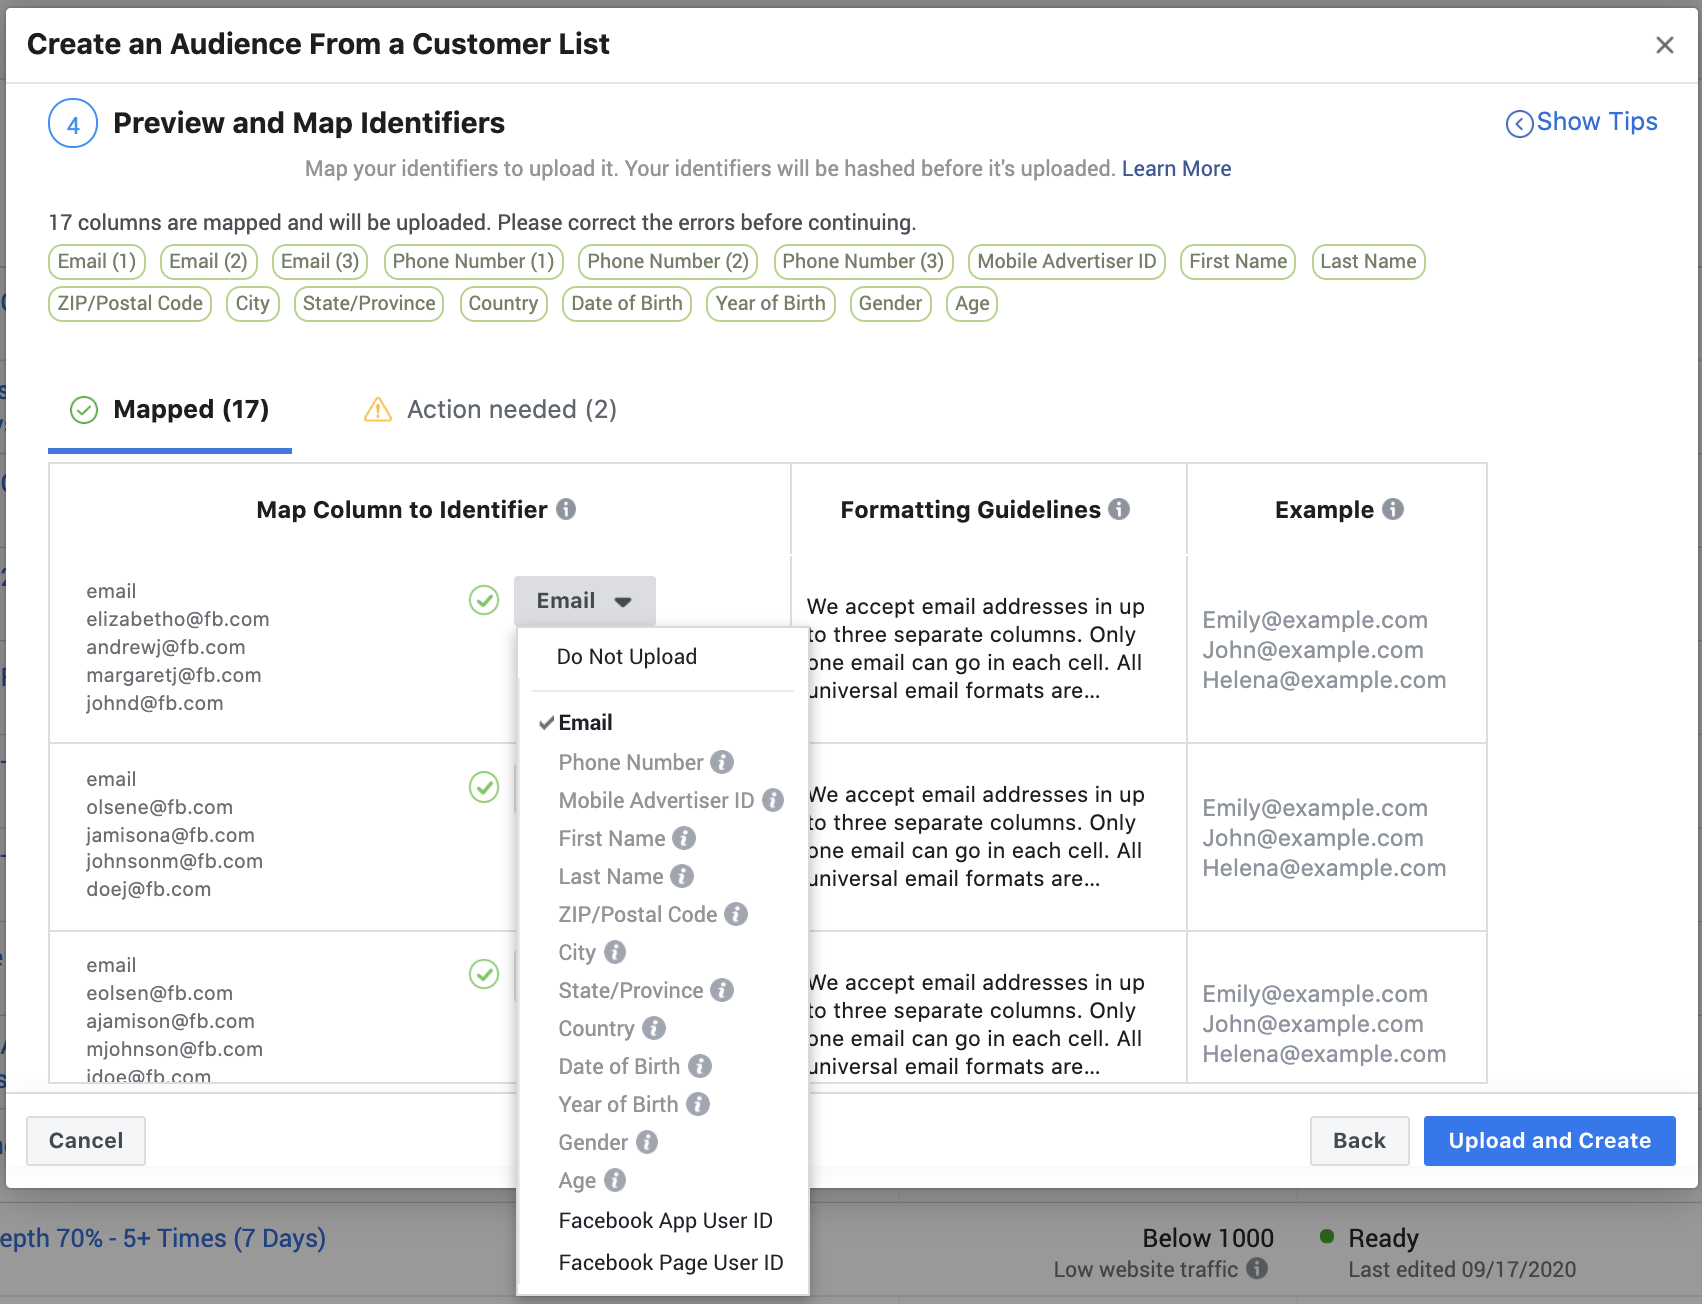Open the Email identifier dropdown
The image size is (1702, 1304).
[585, 601]
